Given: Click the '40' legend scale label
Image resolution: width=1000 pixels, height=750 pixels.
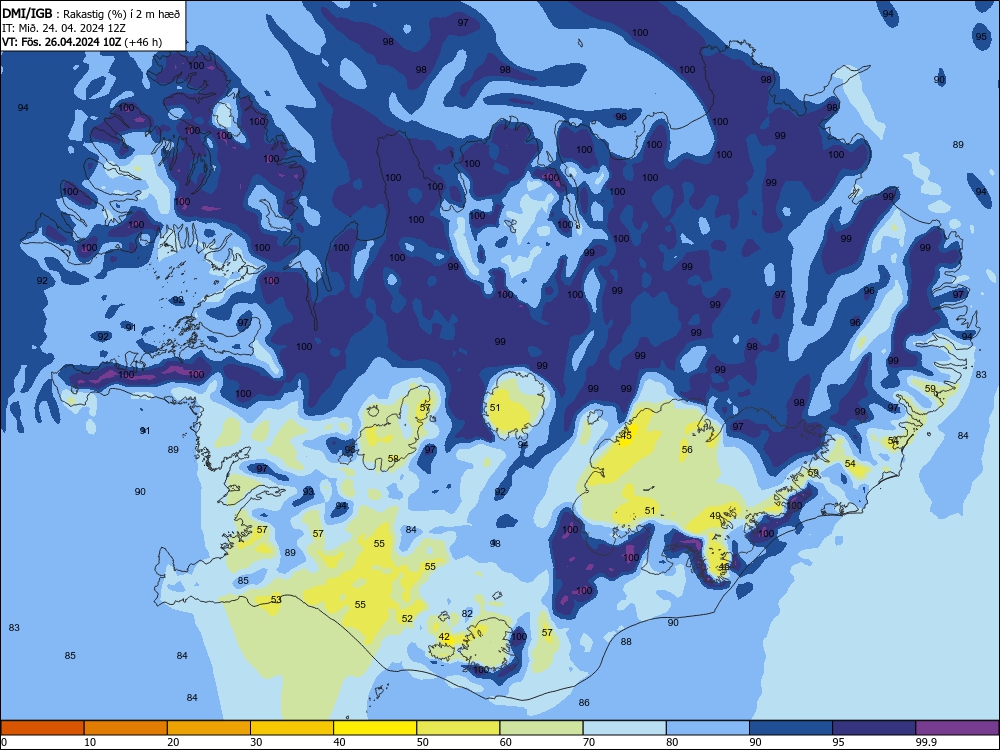Looking at the screenshot, I should [339, 742].
